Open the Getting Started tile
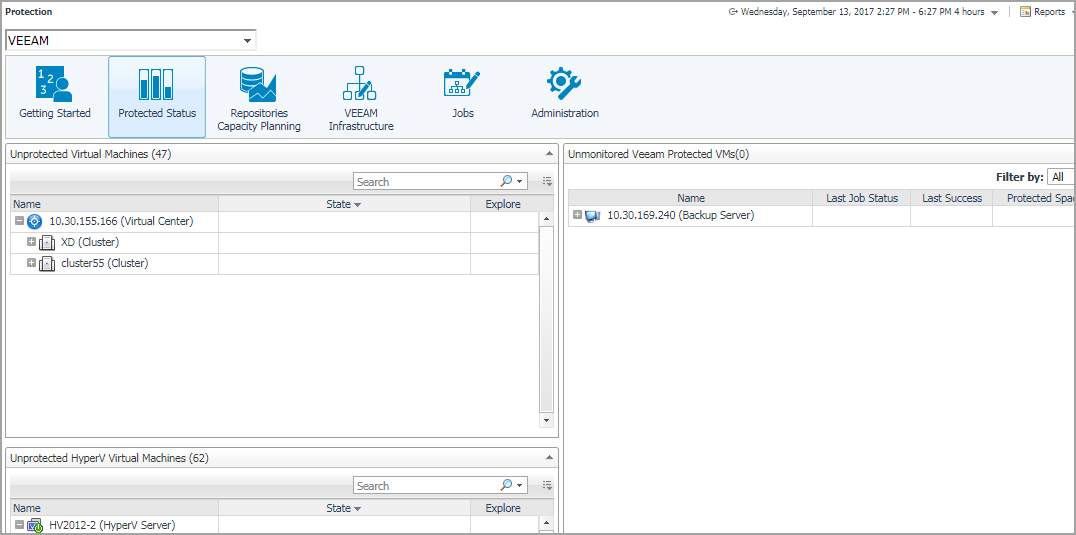 click(55, 97)
